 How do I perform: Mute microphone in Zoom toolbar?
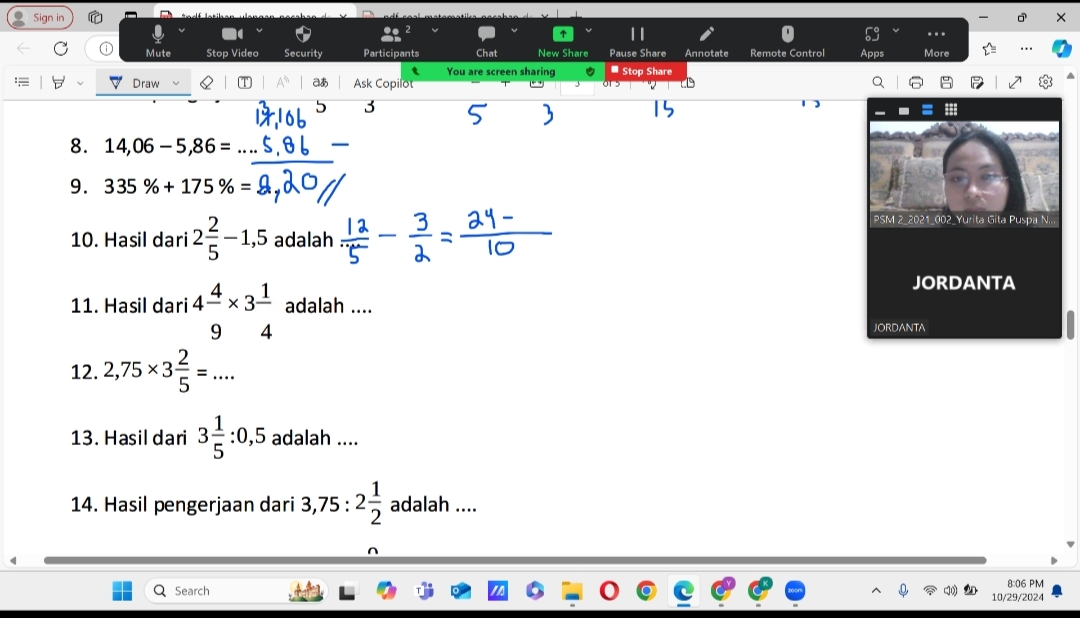pos(158,41)
